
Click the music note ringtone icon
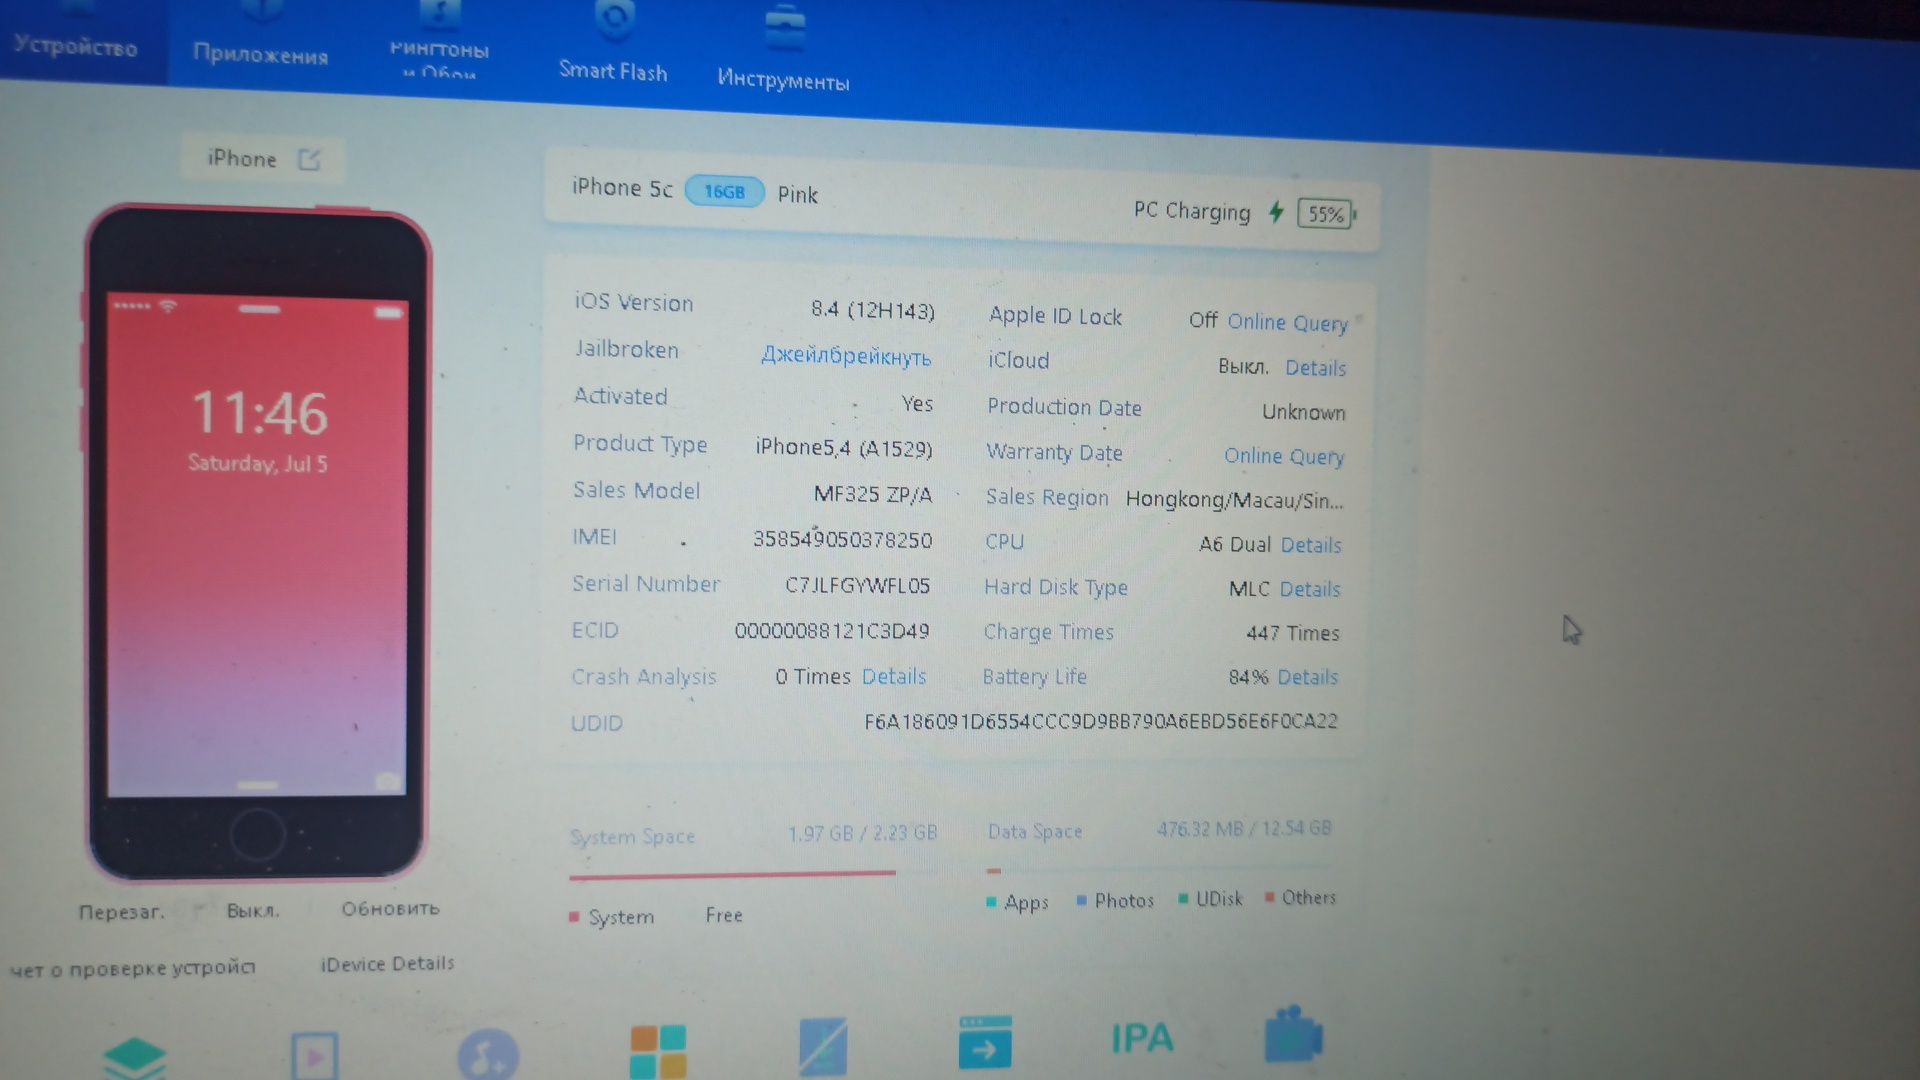coord(488,1055)
